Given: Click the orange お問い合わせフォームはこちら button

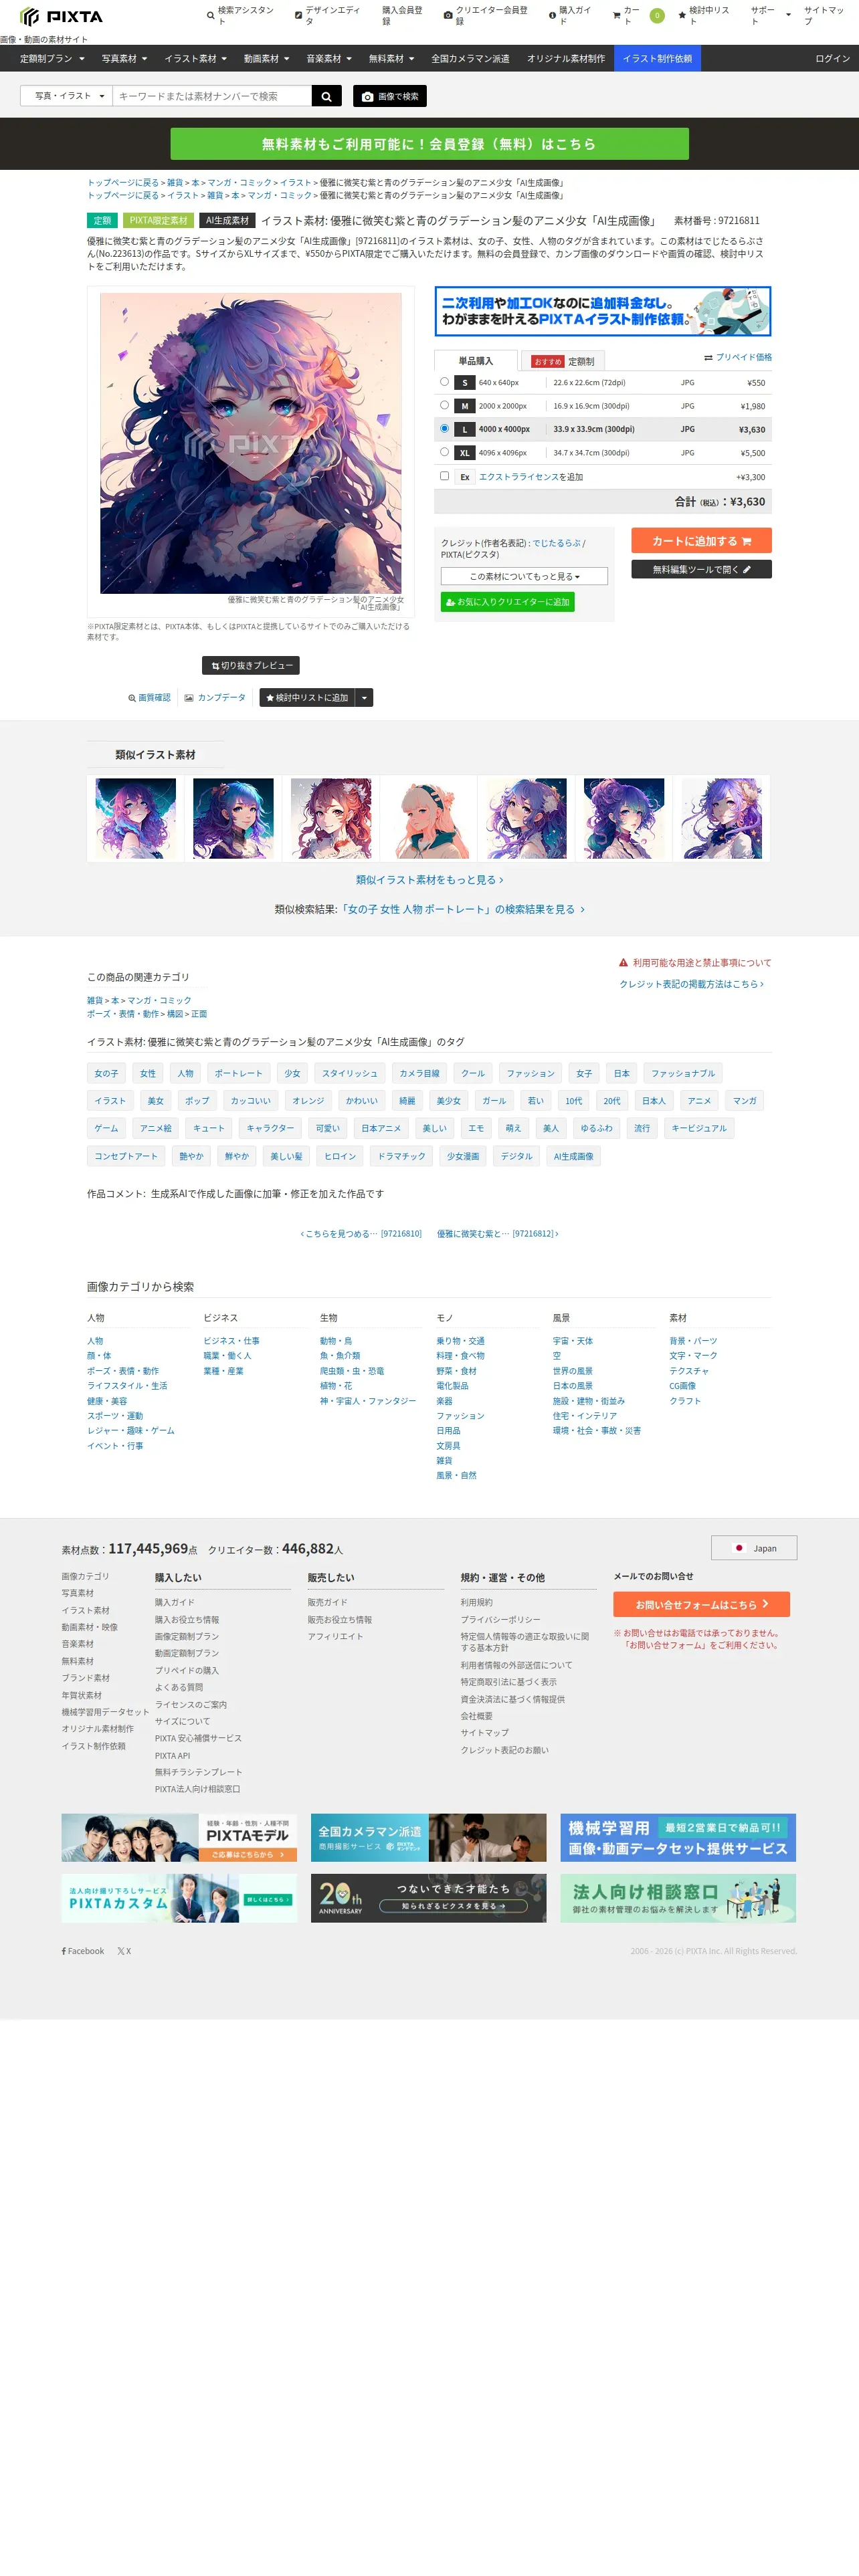Looking at the screenshot, I should coord(701,1604).
